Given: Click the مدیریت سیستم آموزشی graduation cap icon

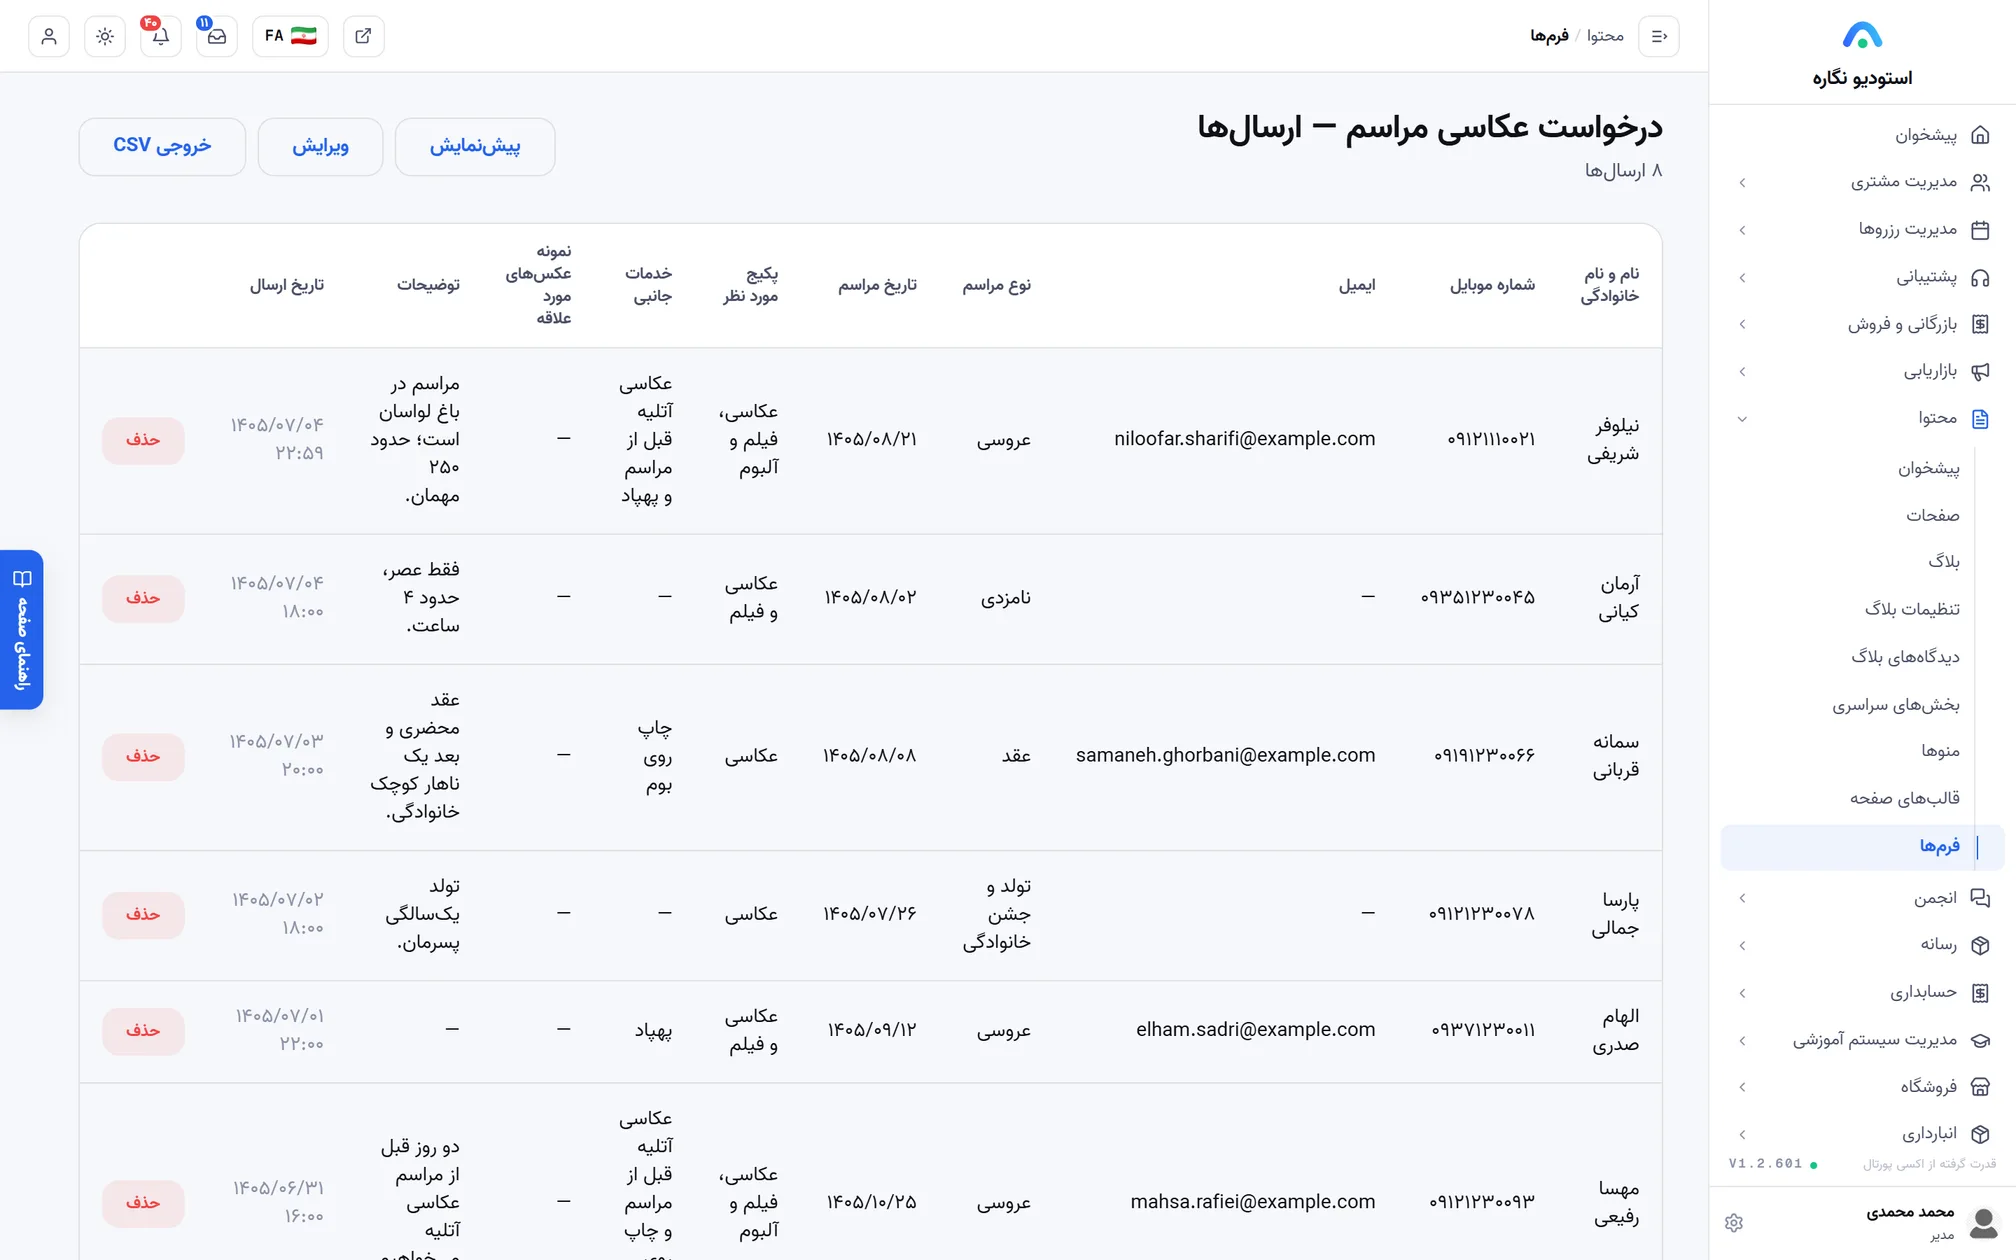Looking at the screenshot, I should coord(1980,1040).
